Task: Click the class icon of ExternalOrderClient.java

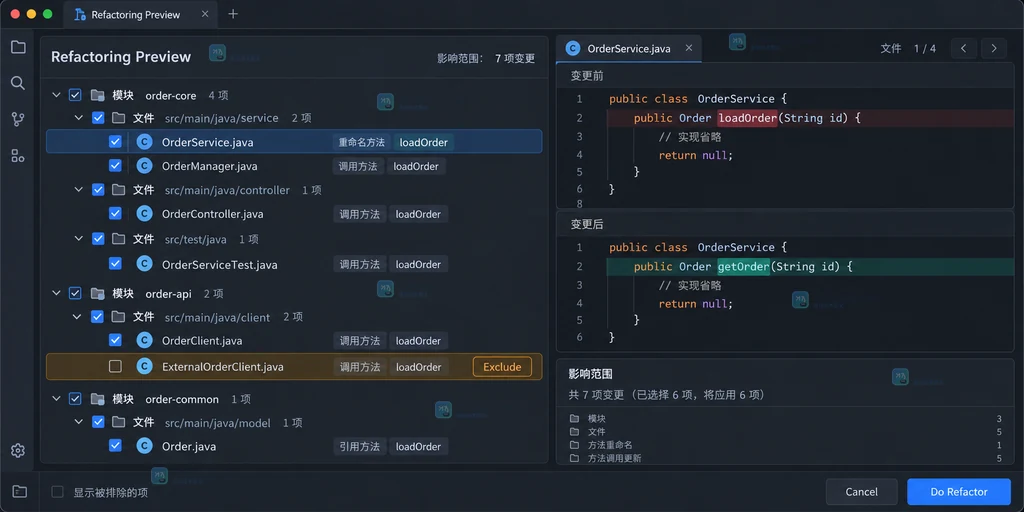Action: pos(144,366)
